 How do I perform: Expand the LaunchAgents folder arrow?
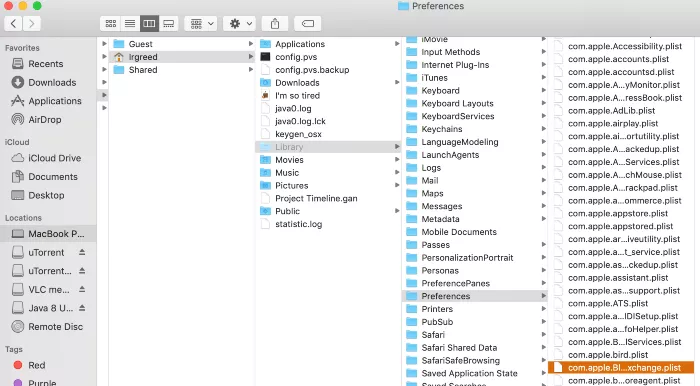point(543,155)
